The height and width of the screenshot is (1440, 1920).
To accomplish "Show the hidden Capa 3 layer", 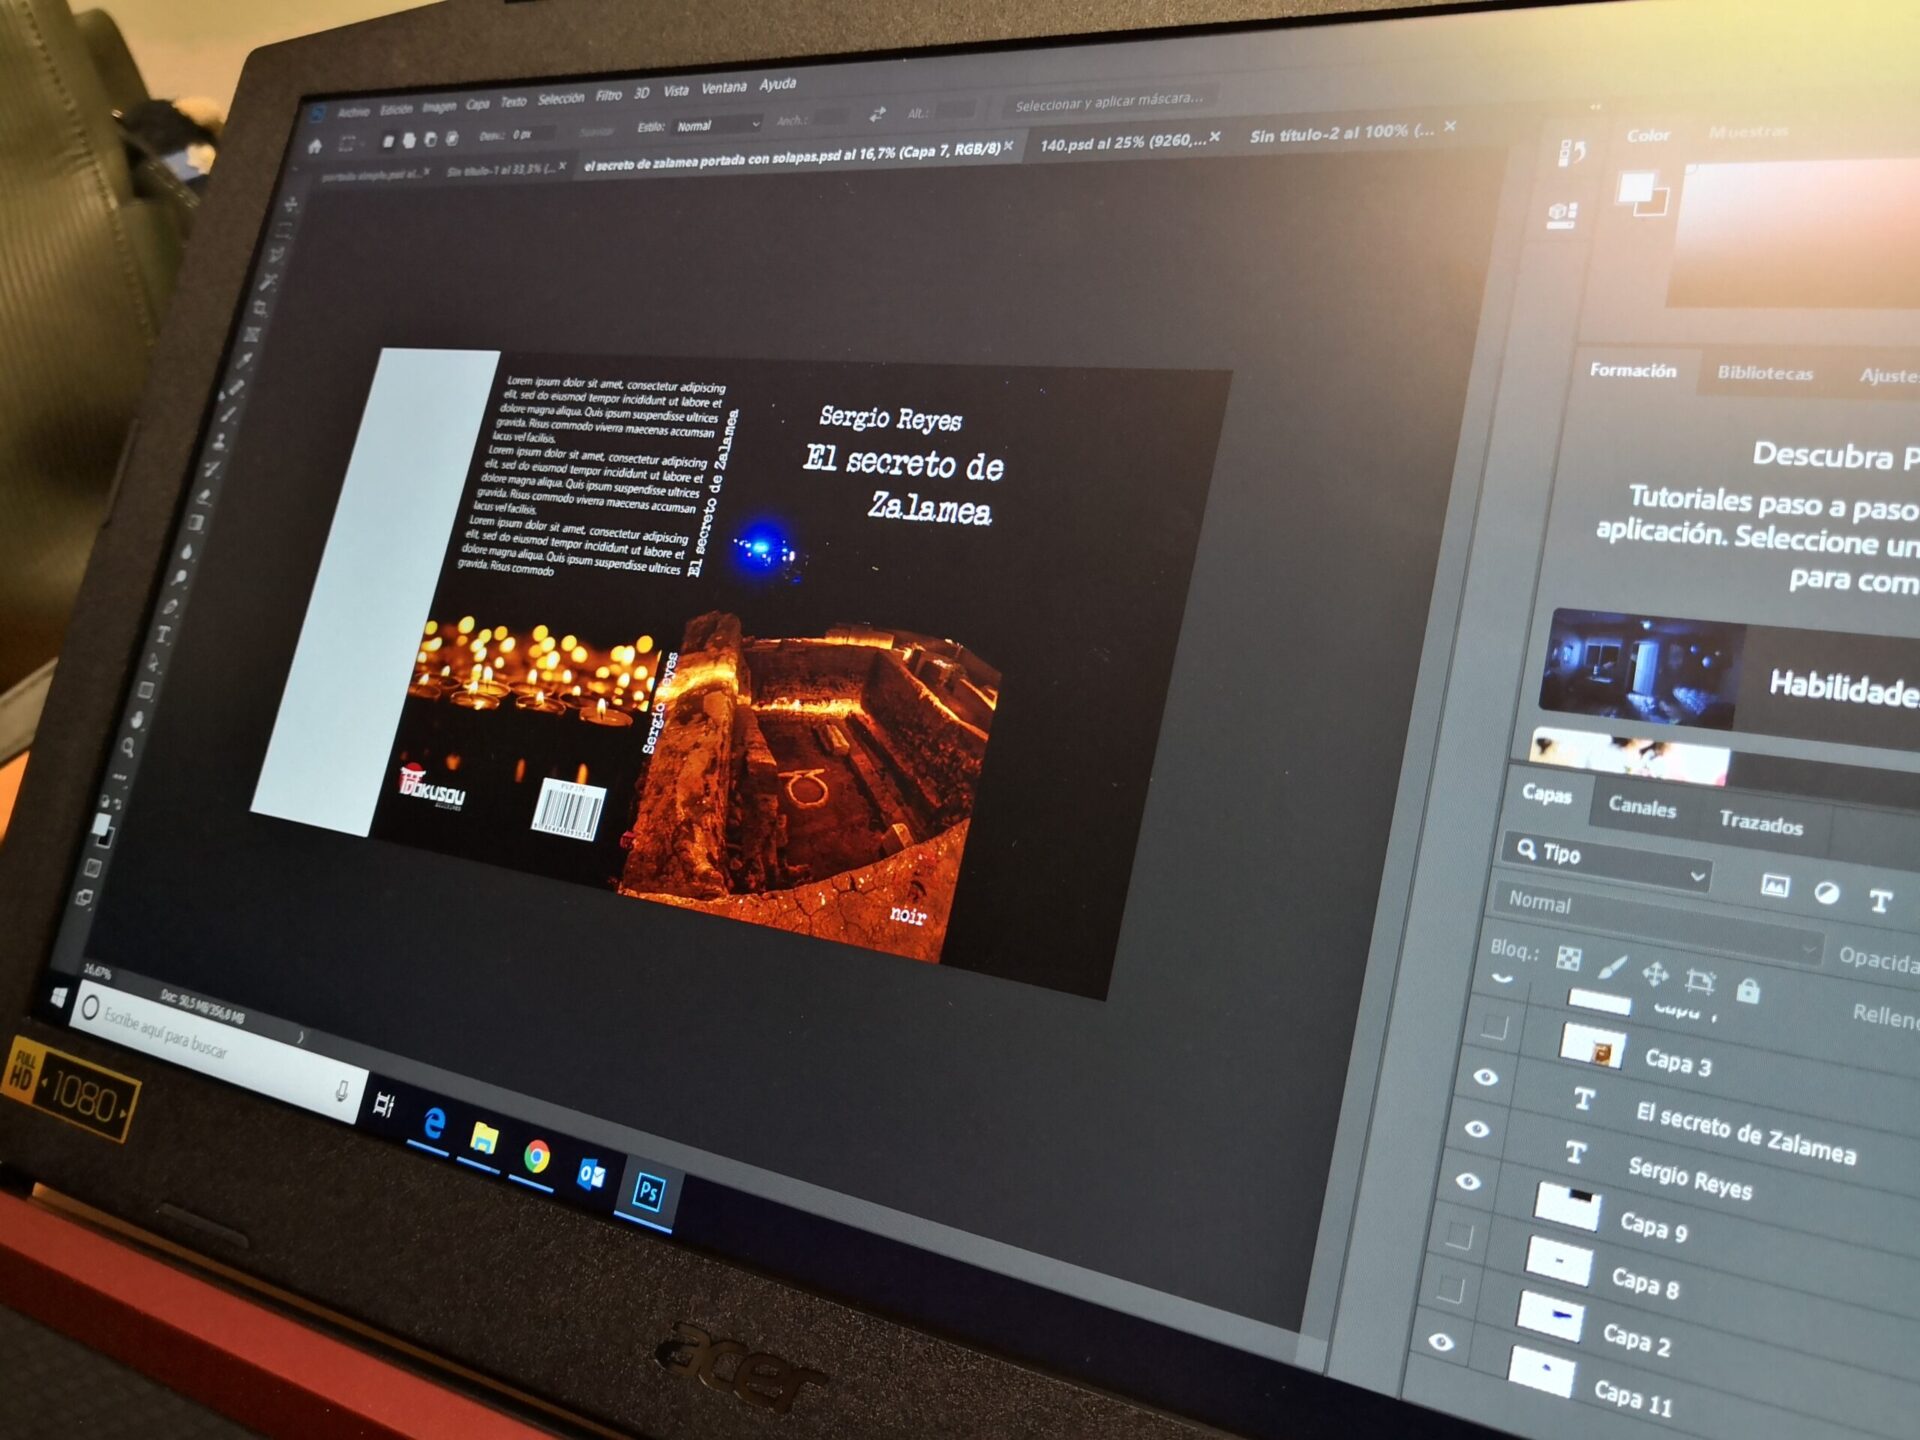I will (x=1494, y=1027).
